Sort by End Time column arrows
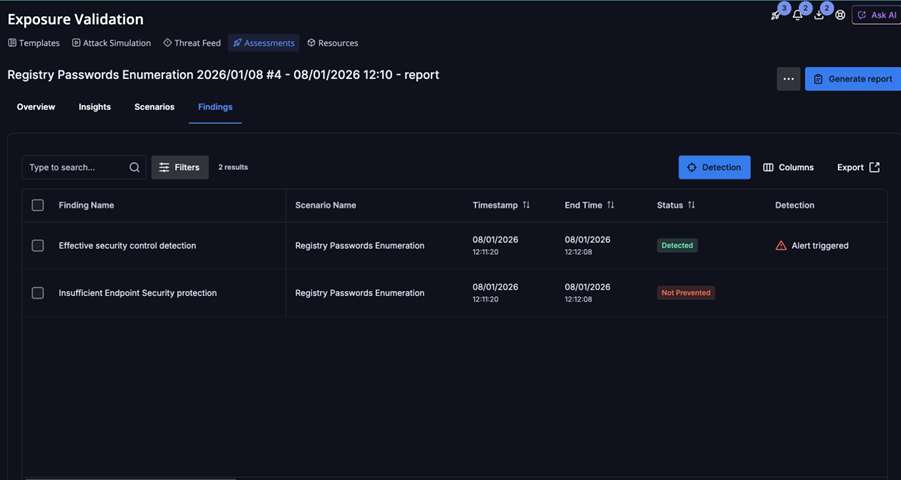 coord(610,205)
